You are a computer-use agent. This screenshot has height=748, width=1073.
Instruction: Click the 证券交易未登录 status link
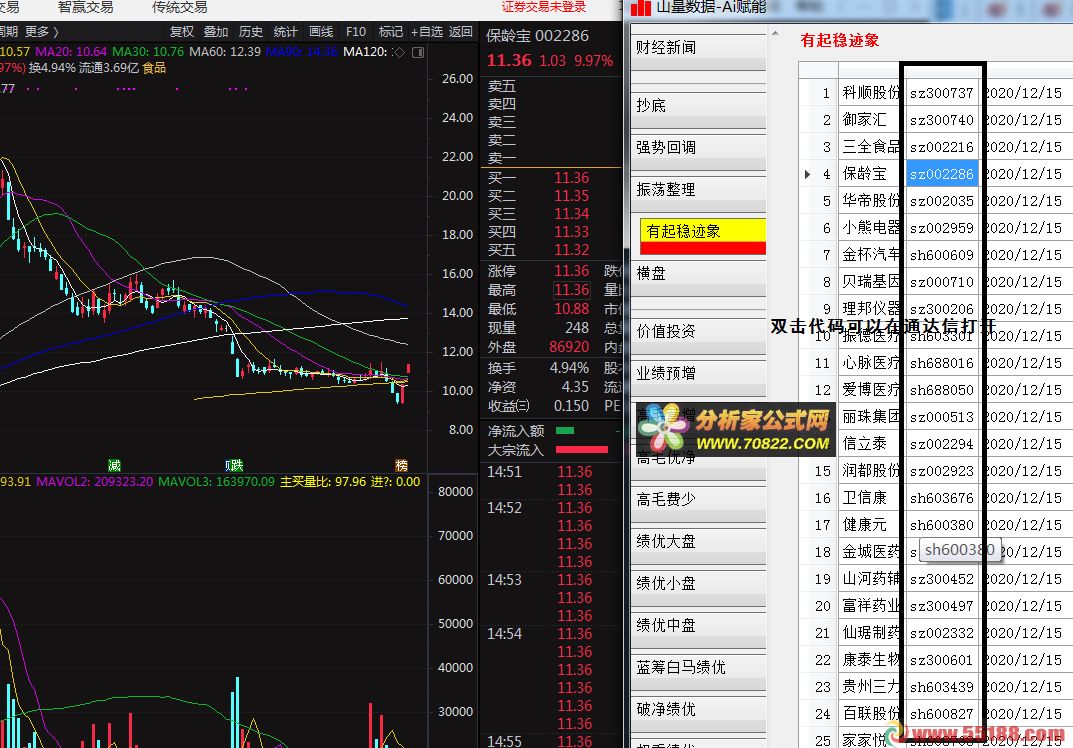[544, 7]
